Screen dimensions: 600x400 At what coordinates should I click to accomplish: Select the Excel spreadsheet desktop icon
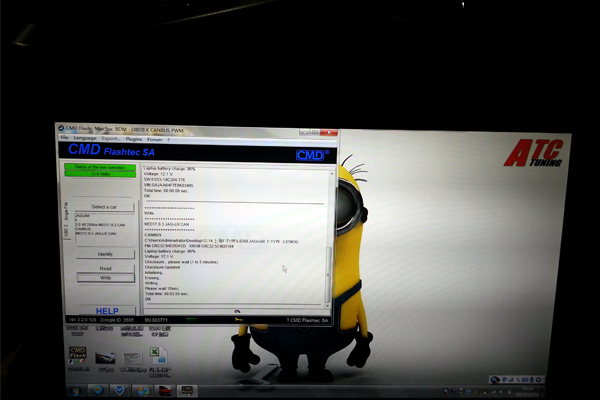(x=158, y=355)
